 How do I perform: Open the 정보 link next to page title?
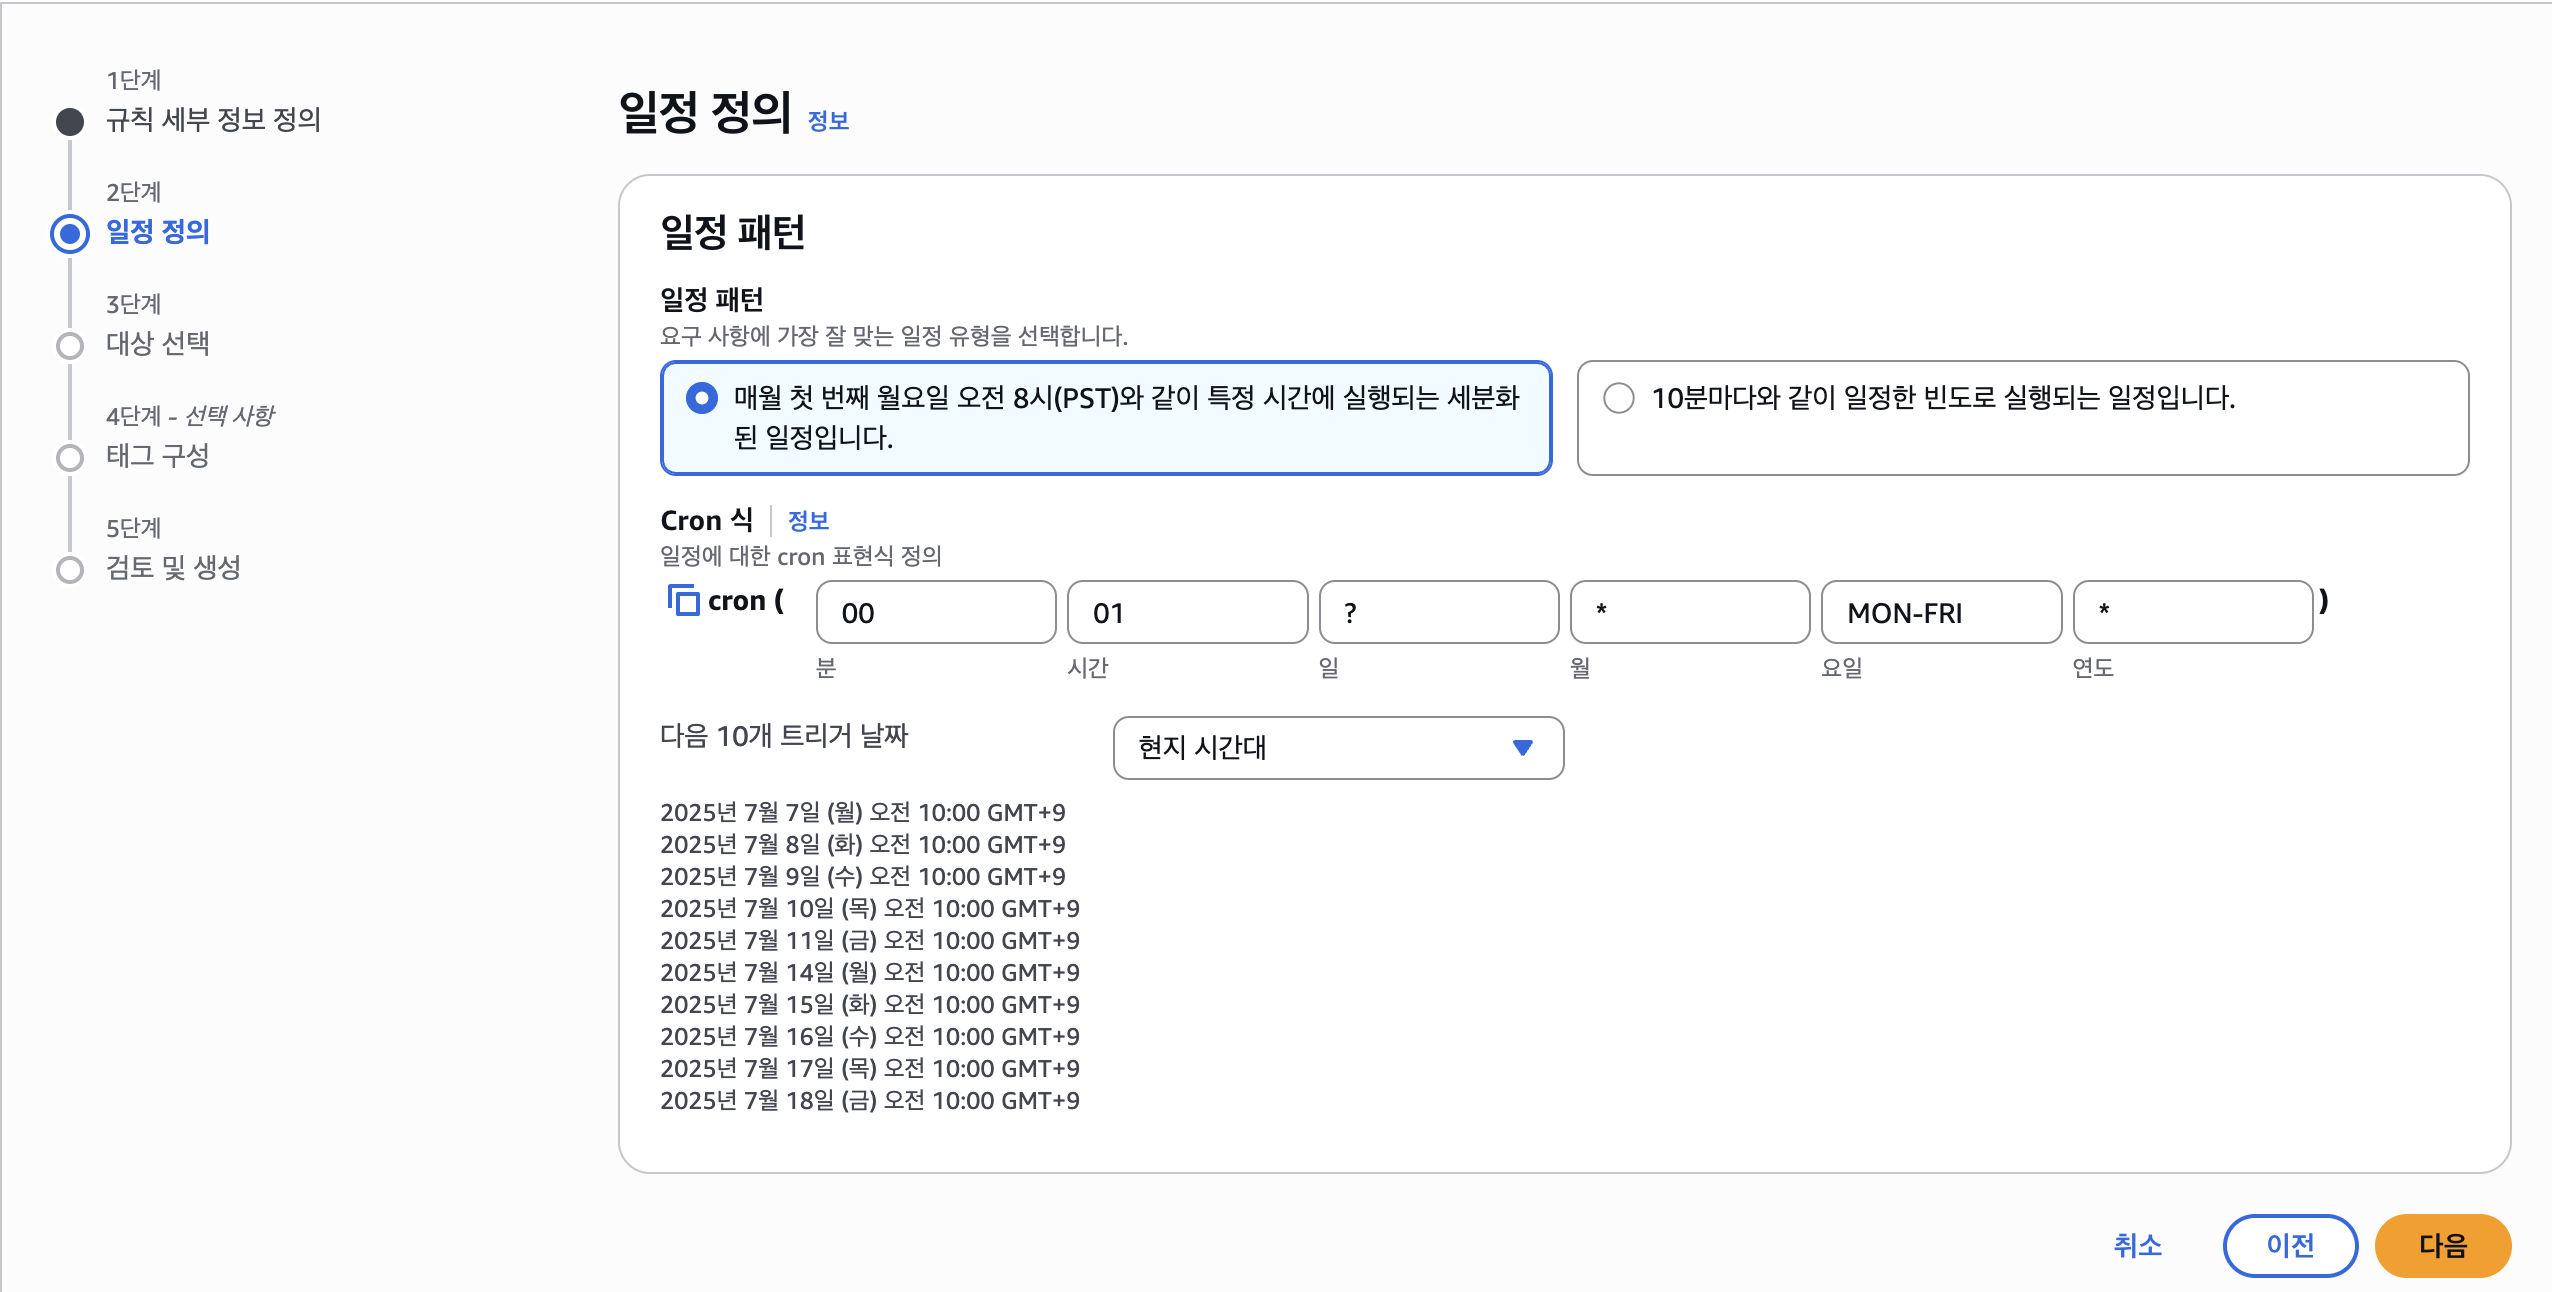(828, 121)
